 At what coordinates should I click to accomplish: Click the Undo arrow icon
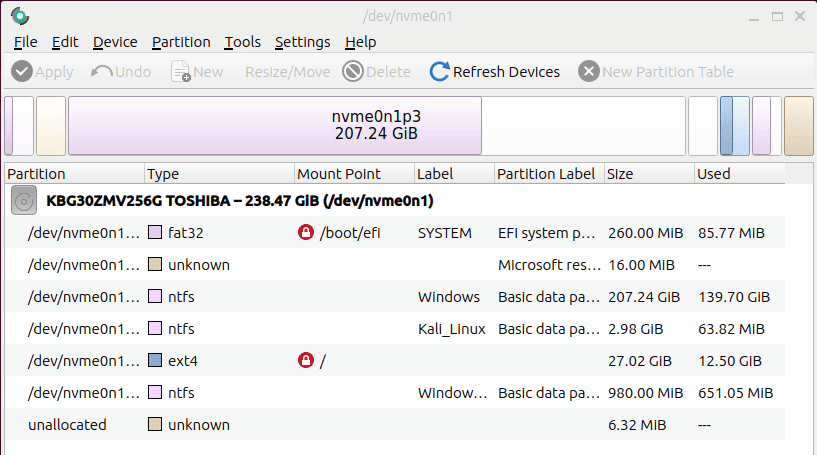pyautogui.click(x=101, y=71)
